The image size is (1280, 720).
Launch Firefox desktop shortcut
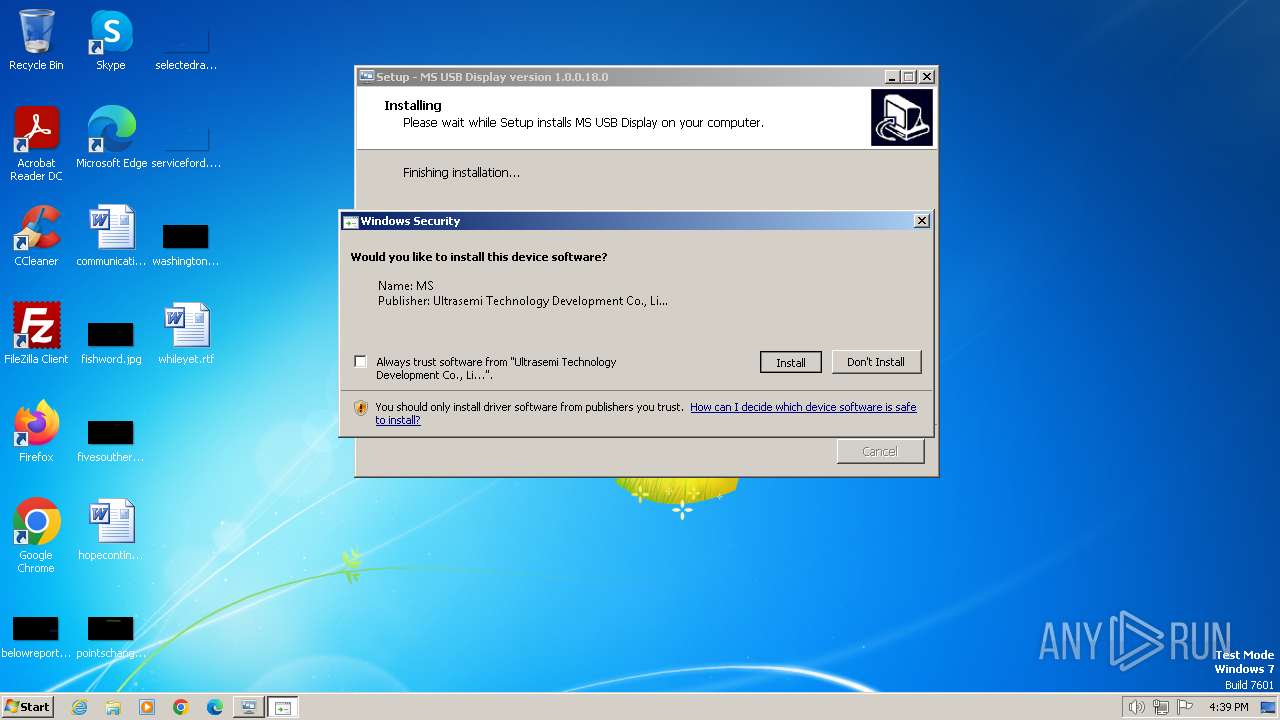(x=36, y=432)
